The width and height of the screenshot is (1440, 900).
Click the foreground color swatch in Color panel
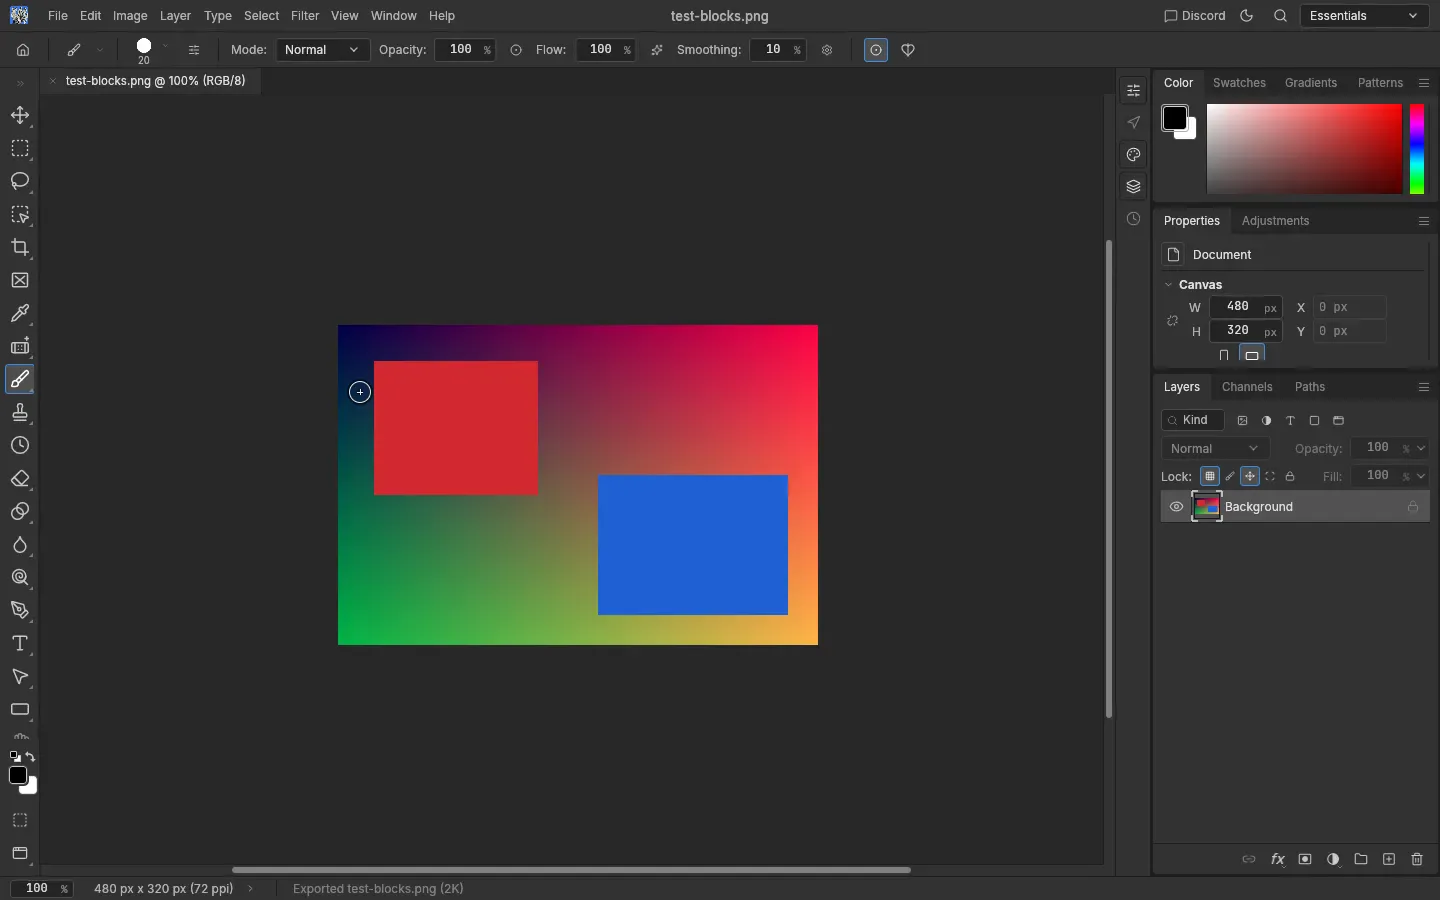(1175, 118)
